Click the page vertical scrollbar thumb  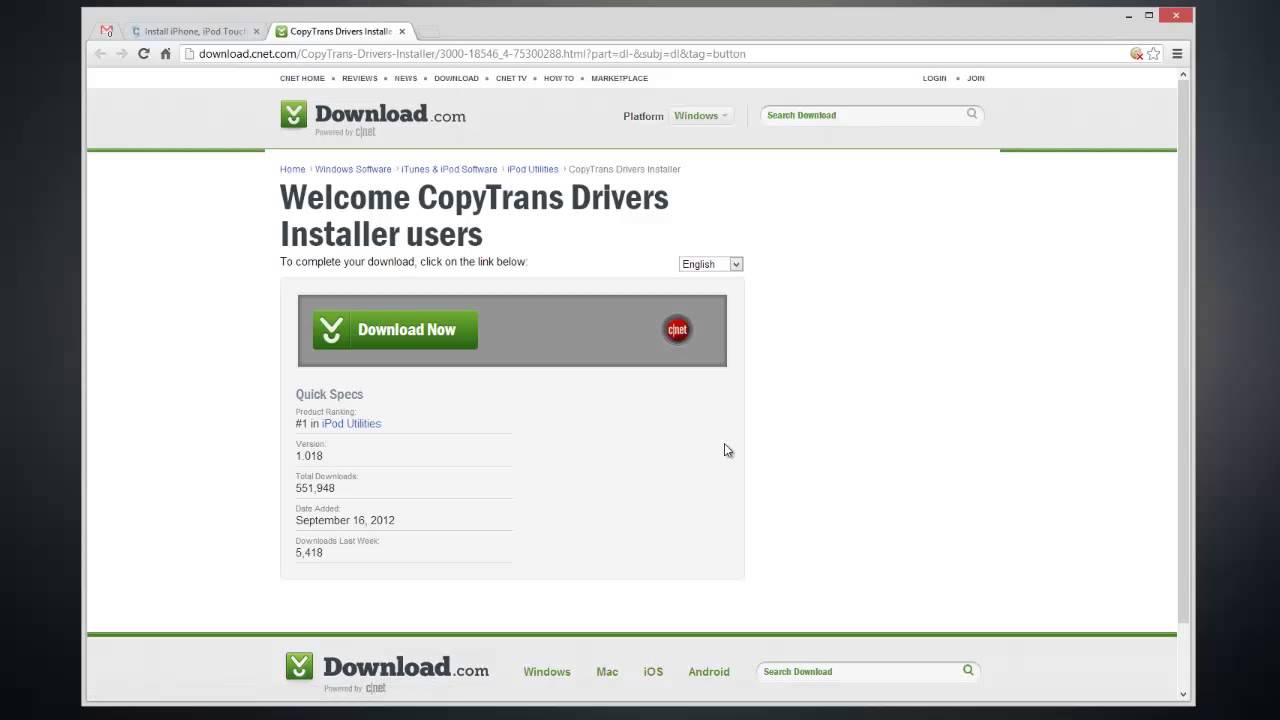[1183, 350]
